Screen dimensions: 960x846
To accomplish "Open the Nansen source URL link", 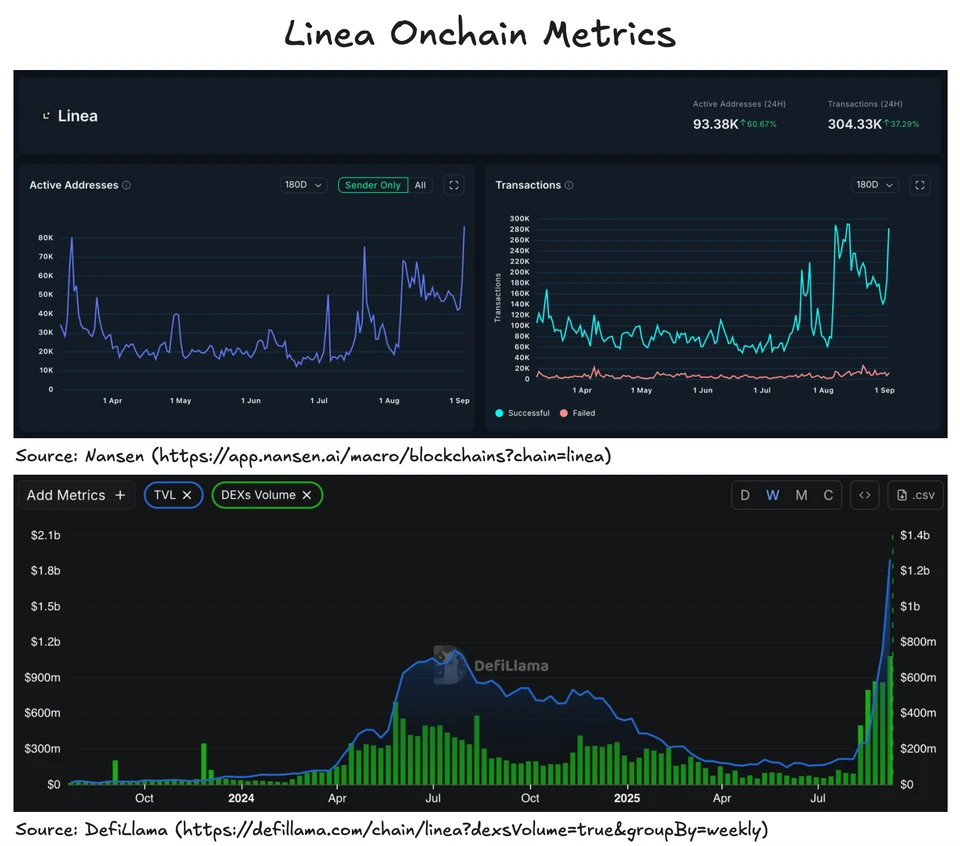I will coord(394,456).
